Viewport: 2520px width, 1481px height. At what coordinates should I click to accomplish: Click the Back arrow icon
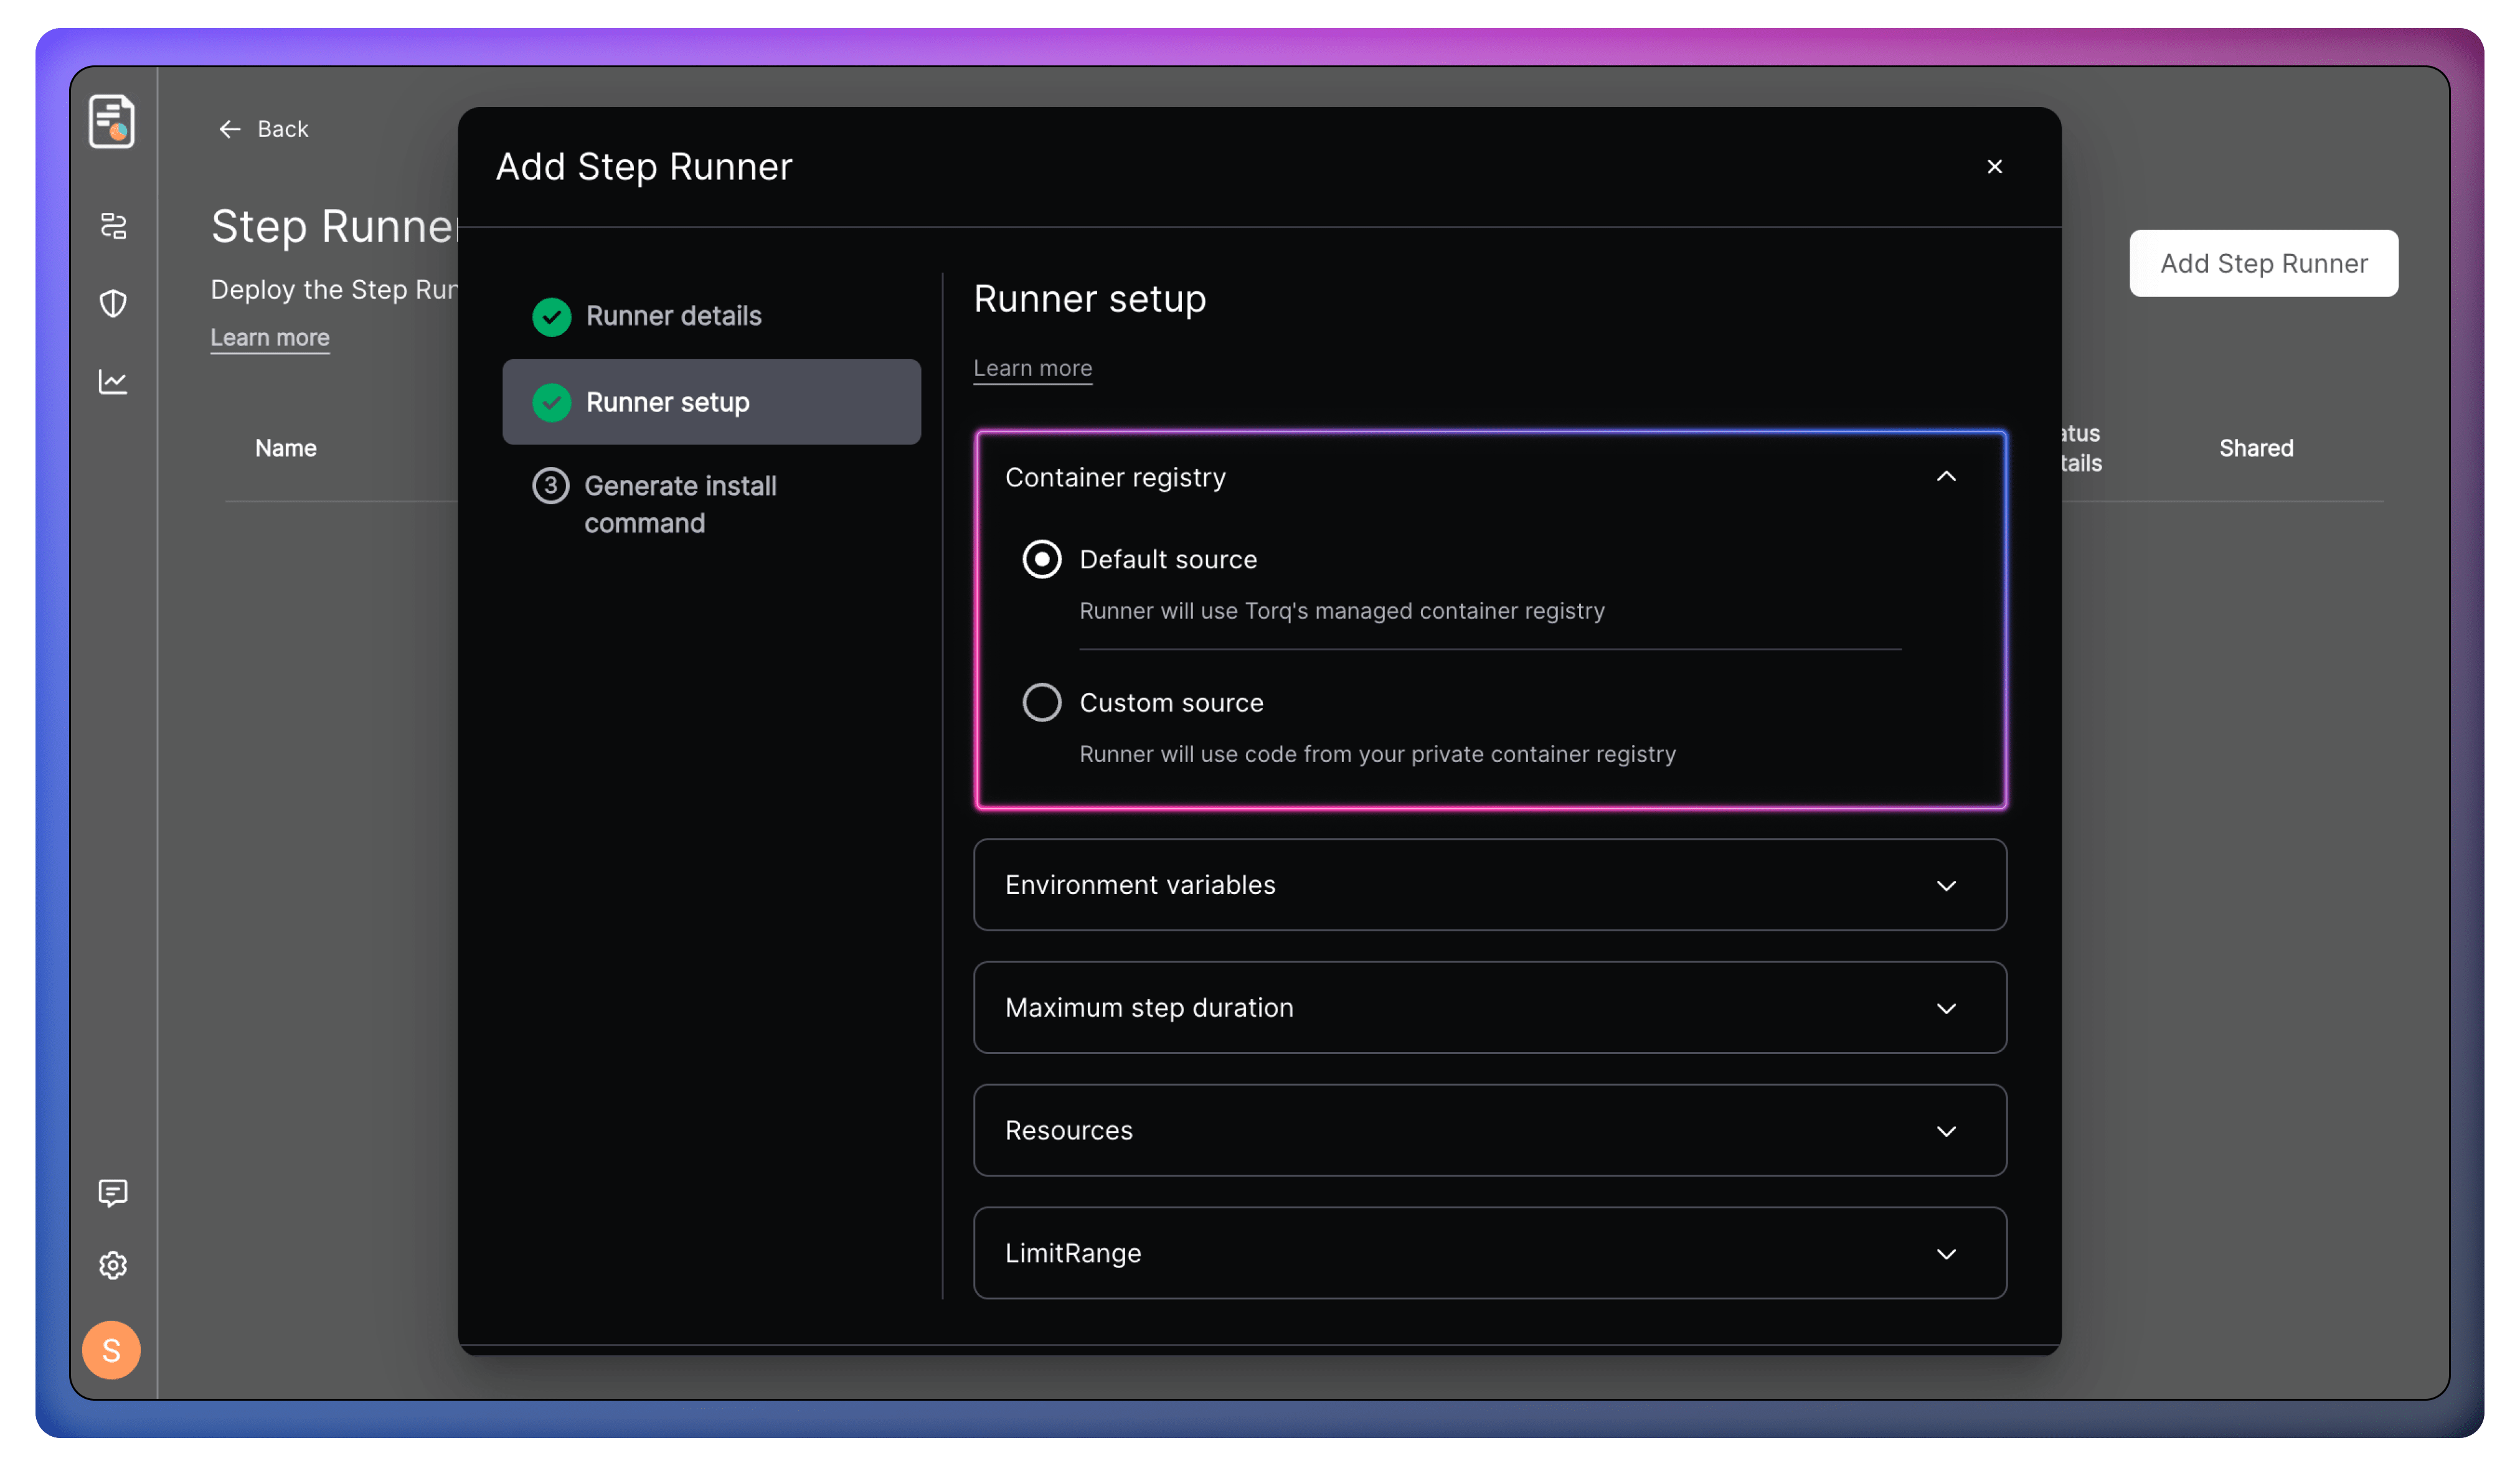pos(230,129)
